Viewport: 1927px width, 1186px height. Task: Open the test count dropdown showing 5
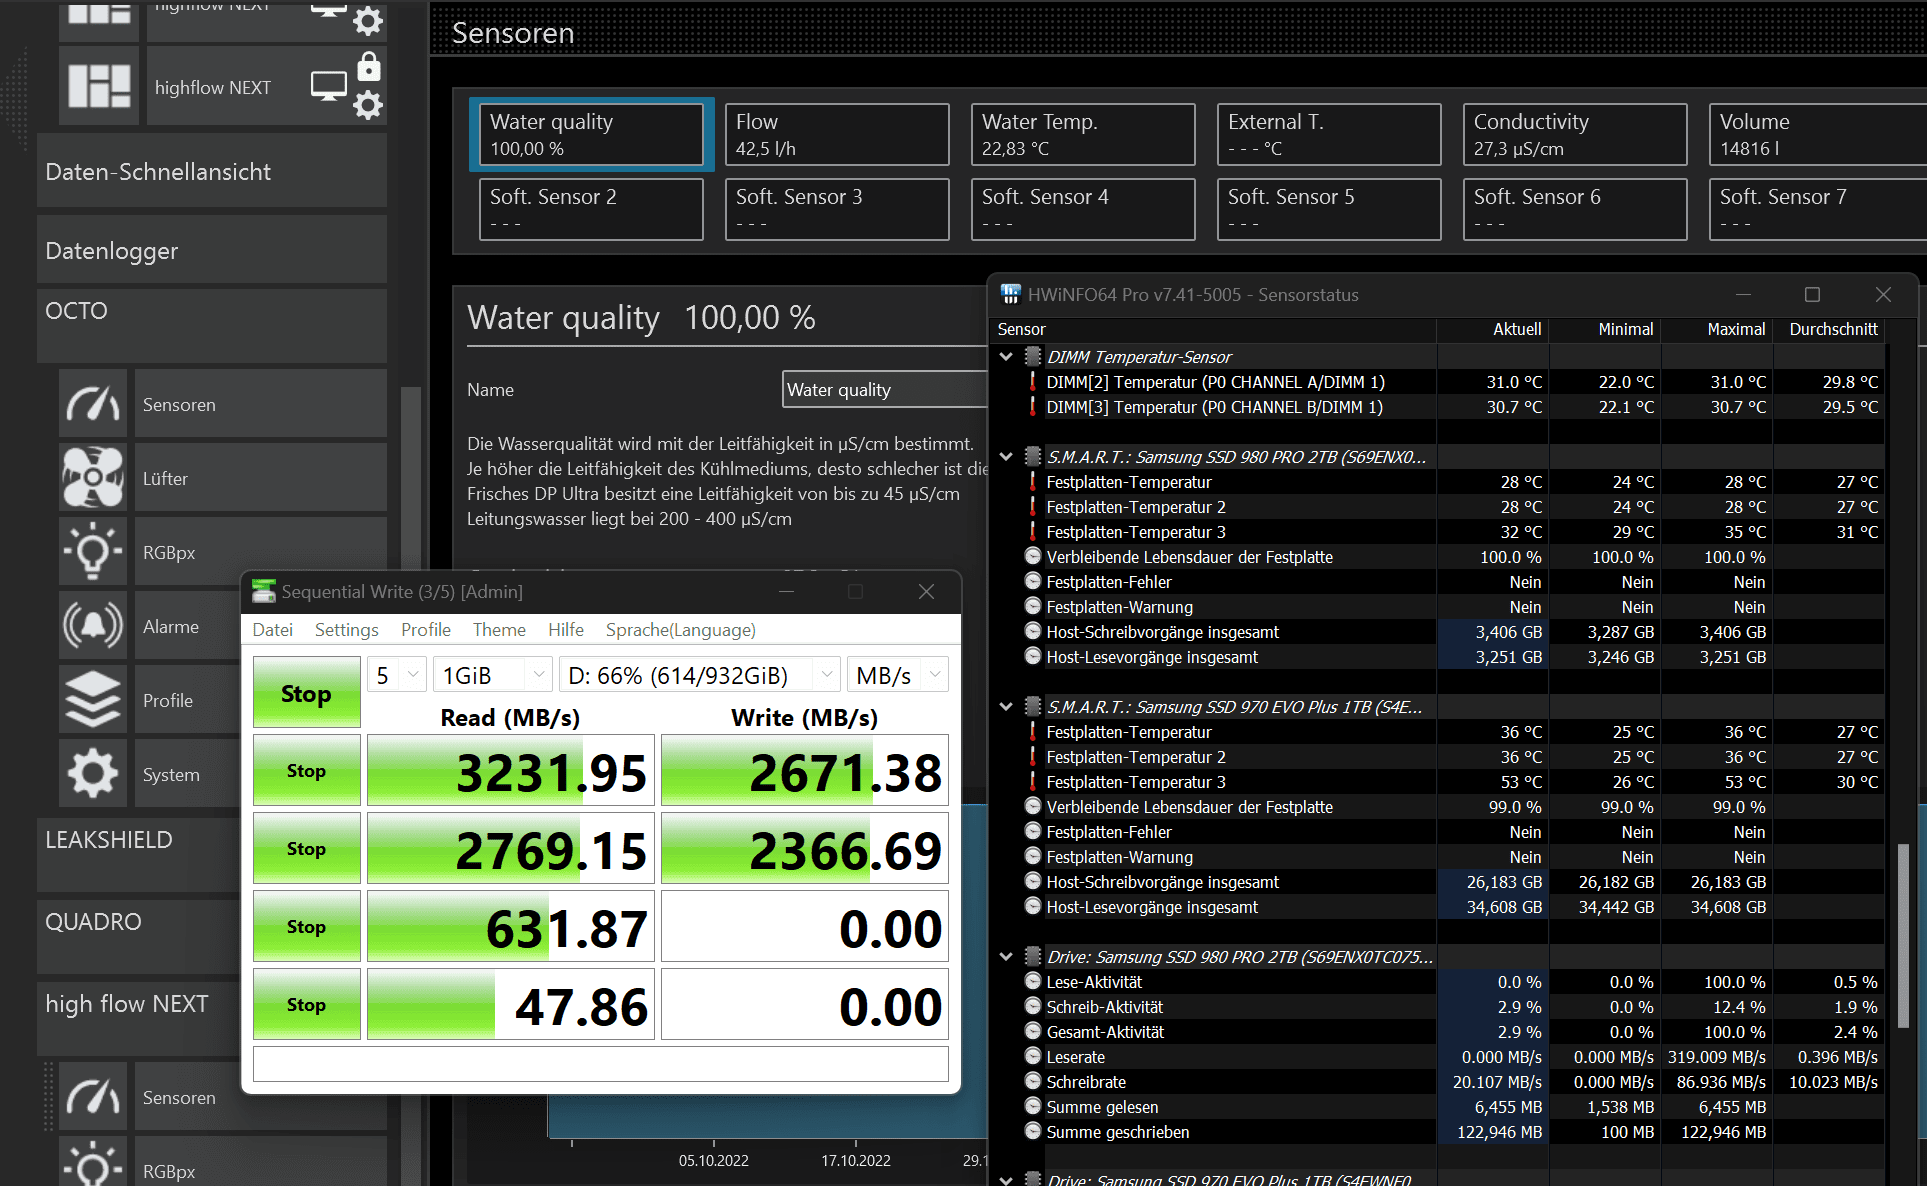tap(397, 675)
